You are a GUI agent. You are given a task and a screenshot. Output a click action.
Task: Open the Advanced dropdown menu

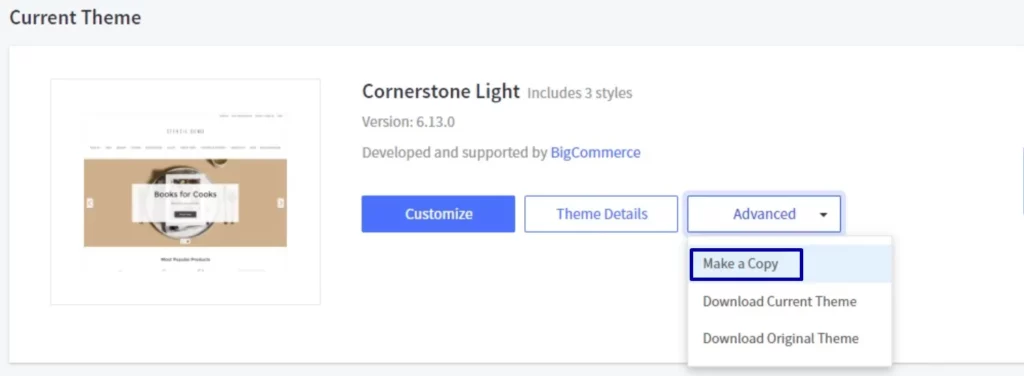coord(763,214)
